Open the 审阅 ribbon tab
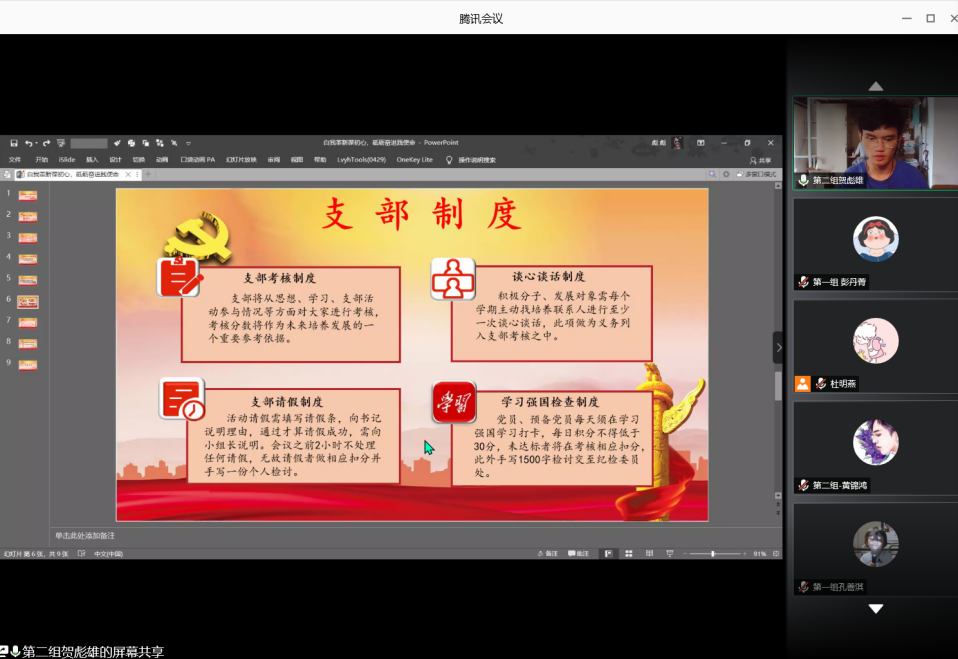The height and width of the screenshot is (659, 958). click(273, 159)
